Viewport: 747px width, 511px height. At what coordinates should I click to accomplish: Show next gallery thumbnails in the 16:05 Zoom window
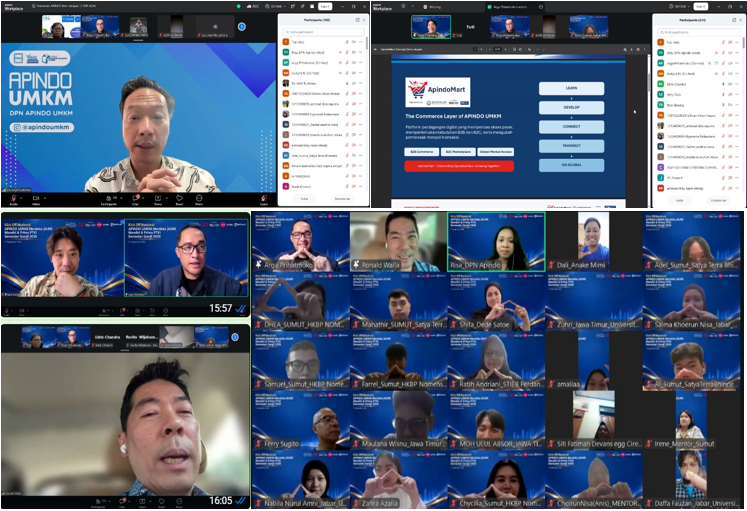235,337
